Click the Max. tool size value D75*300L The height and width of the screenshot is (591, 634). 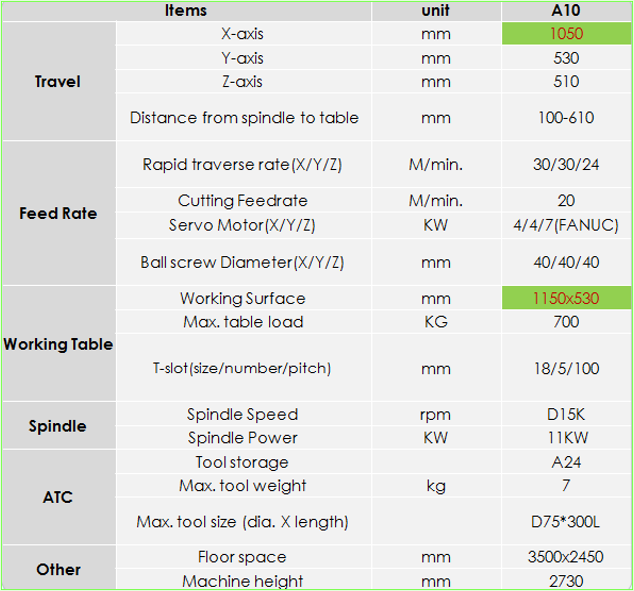566,522
